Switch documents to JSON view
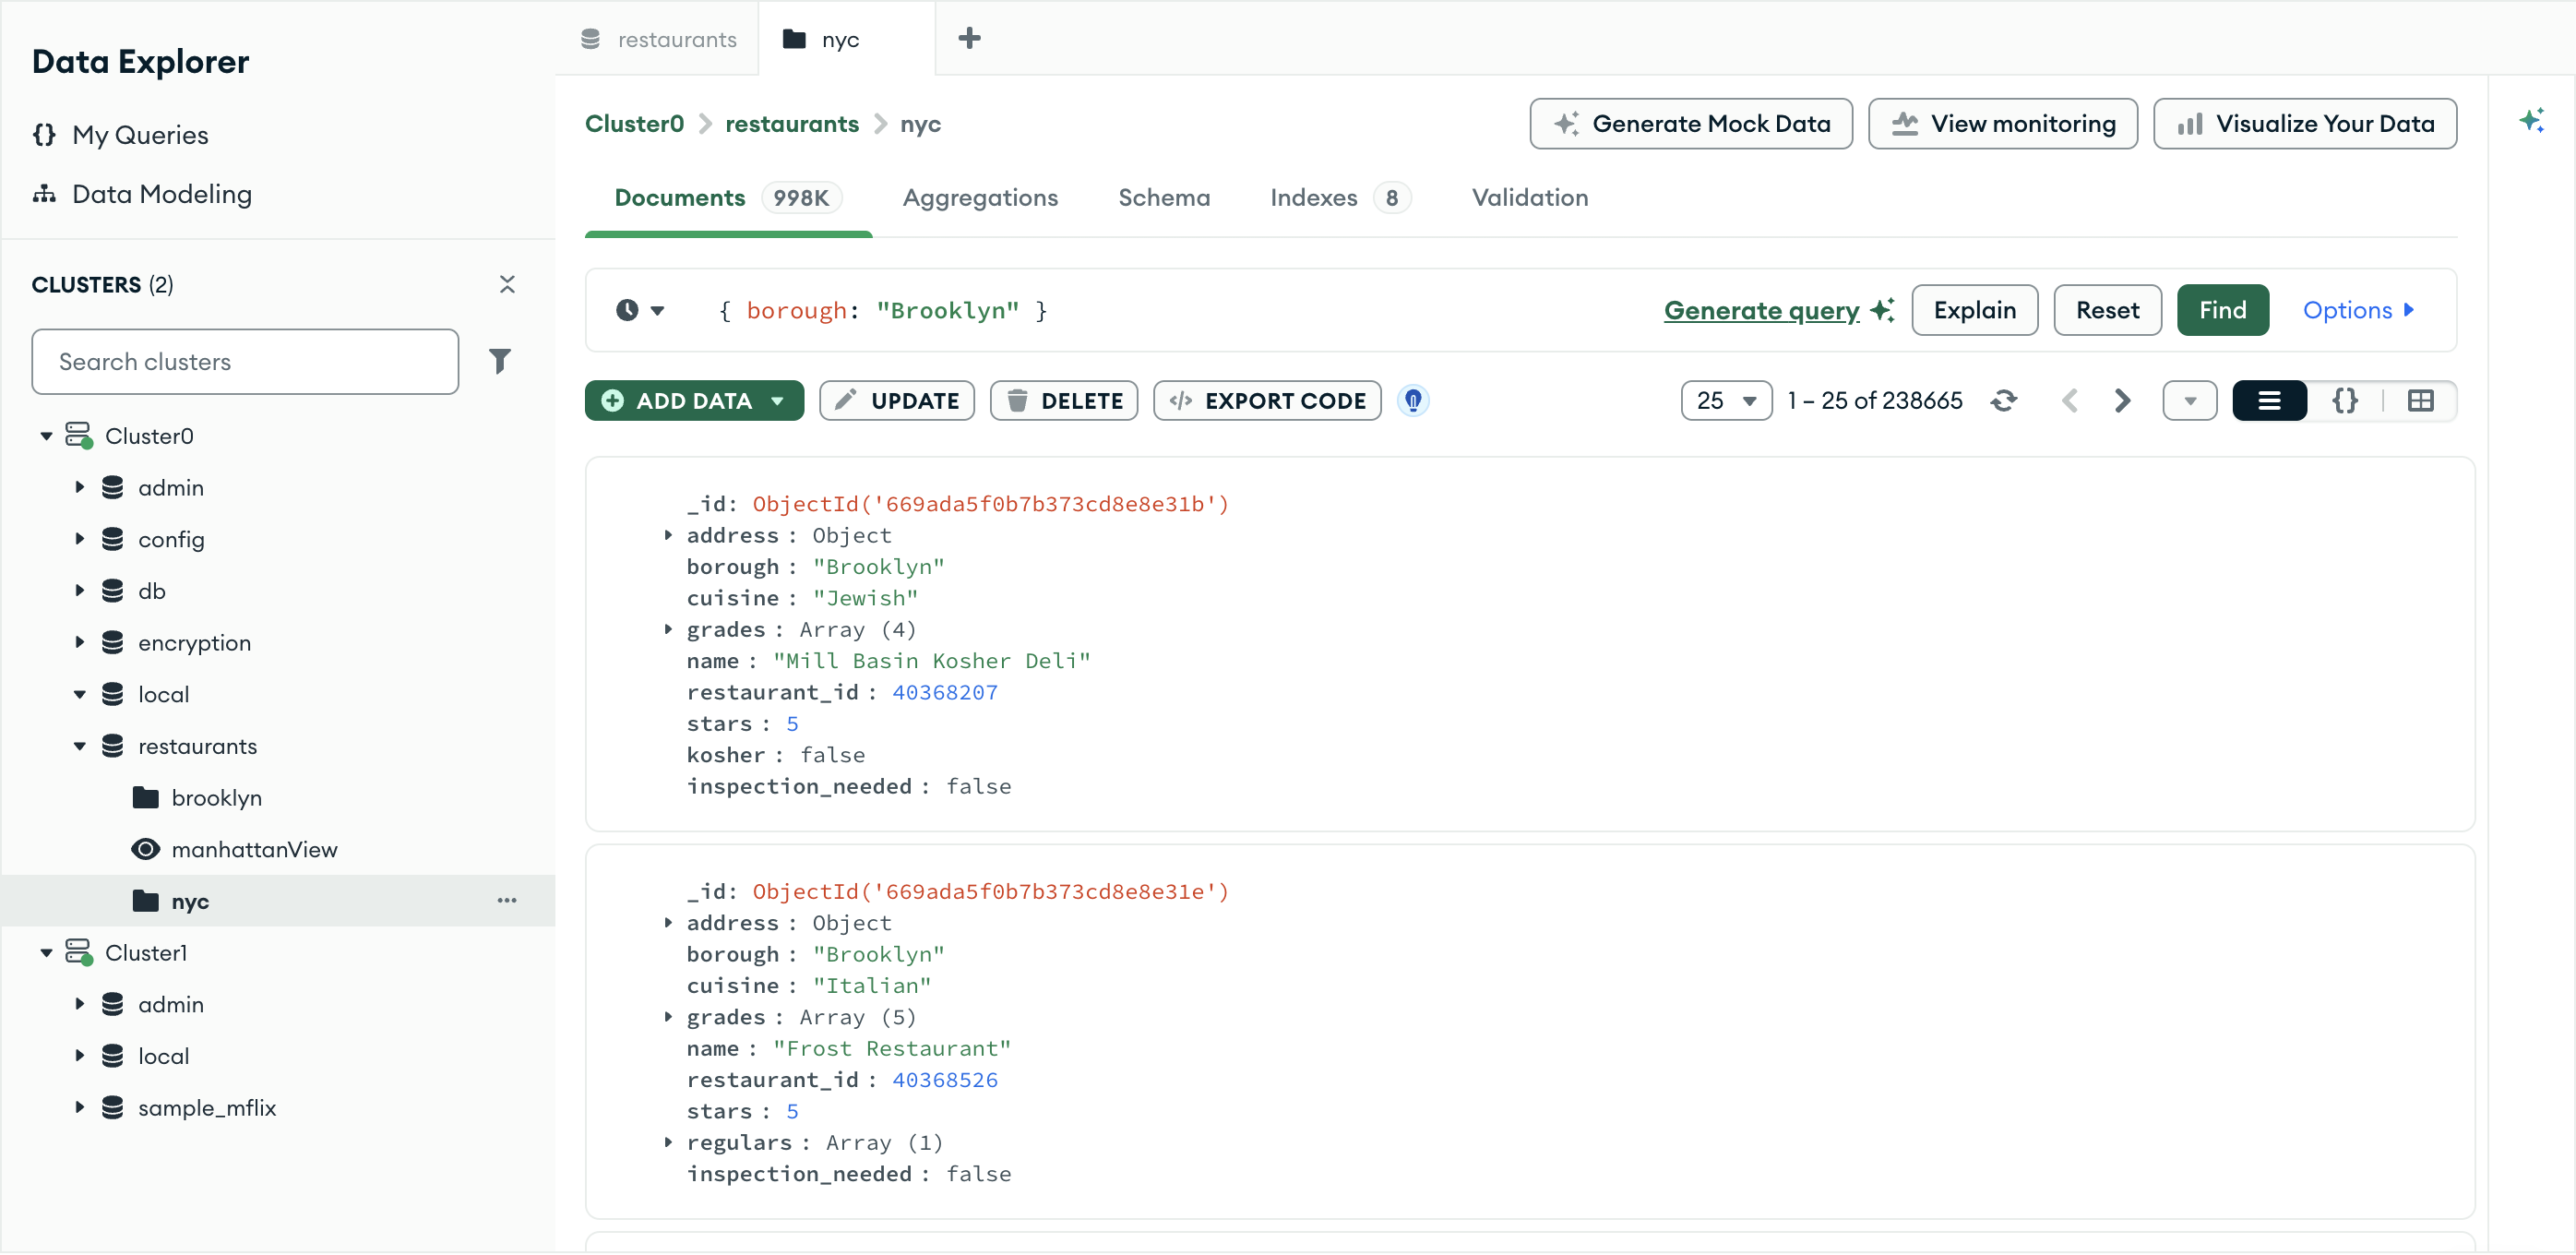 pyautogui.click(x=2346, y=400)
